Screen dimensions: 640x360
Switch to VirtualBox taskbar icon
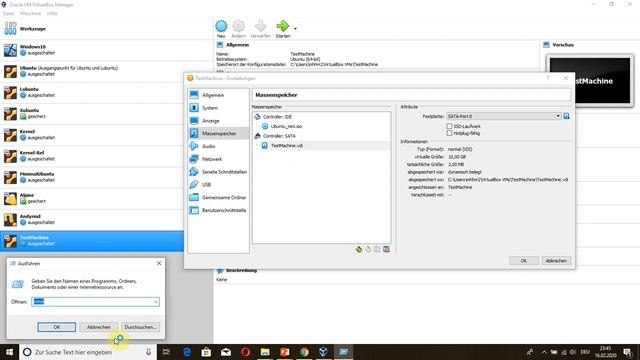(x=324, y=352)
